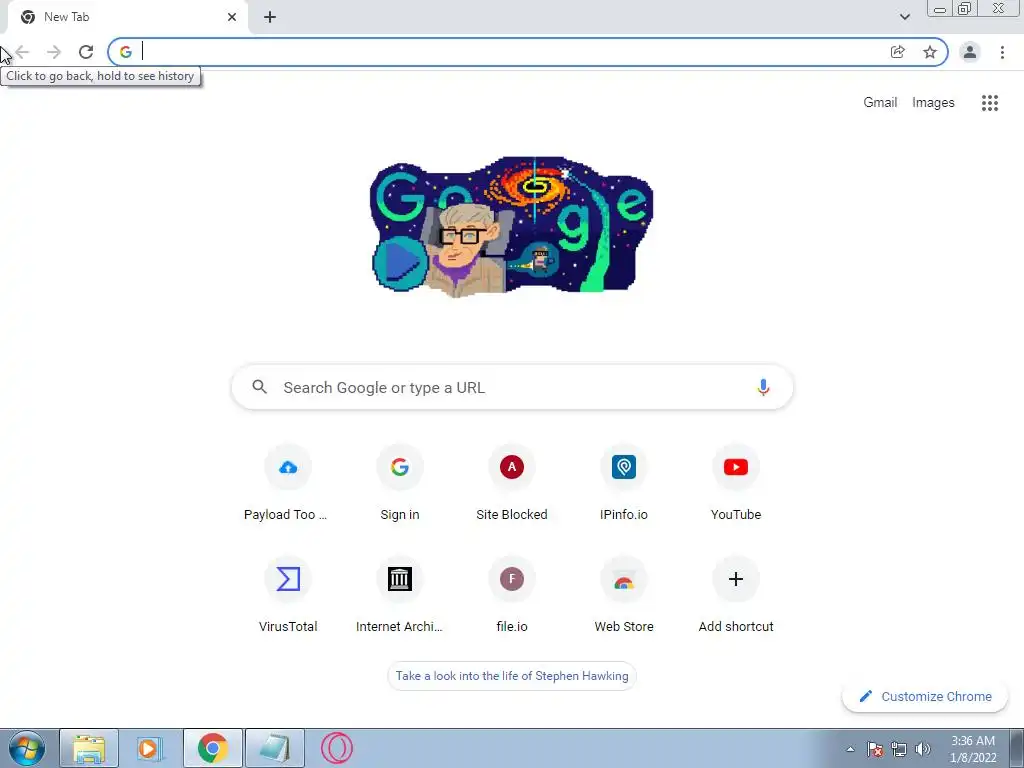1024x768 pixels.
Task: Open the Chrome profile avatar menu
Action: point(970,52)
